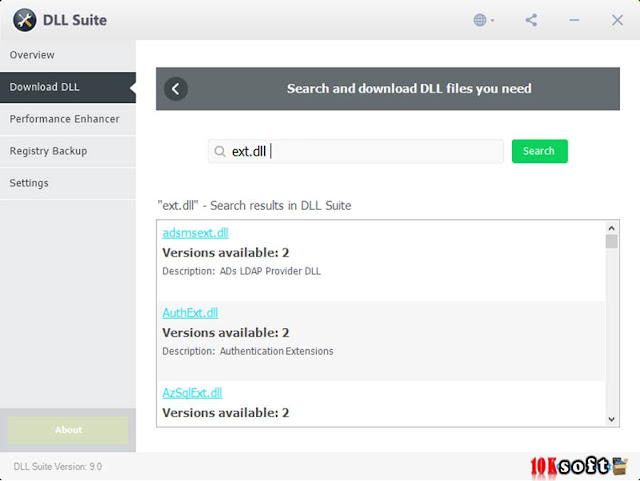Viewport: 640px width, 481px height.
Task: Open Registry Backup section
Action: coord(68,151)
